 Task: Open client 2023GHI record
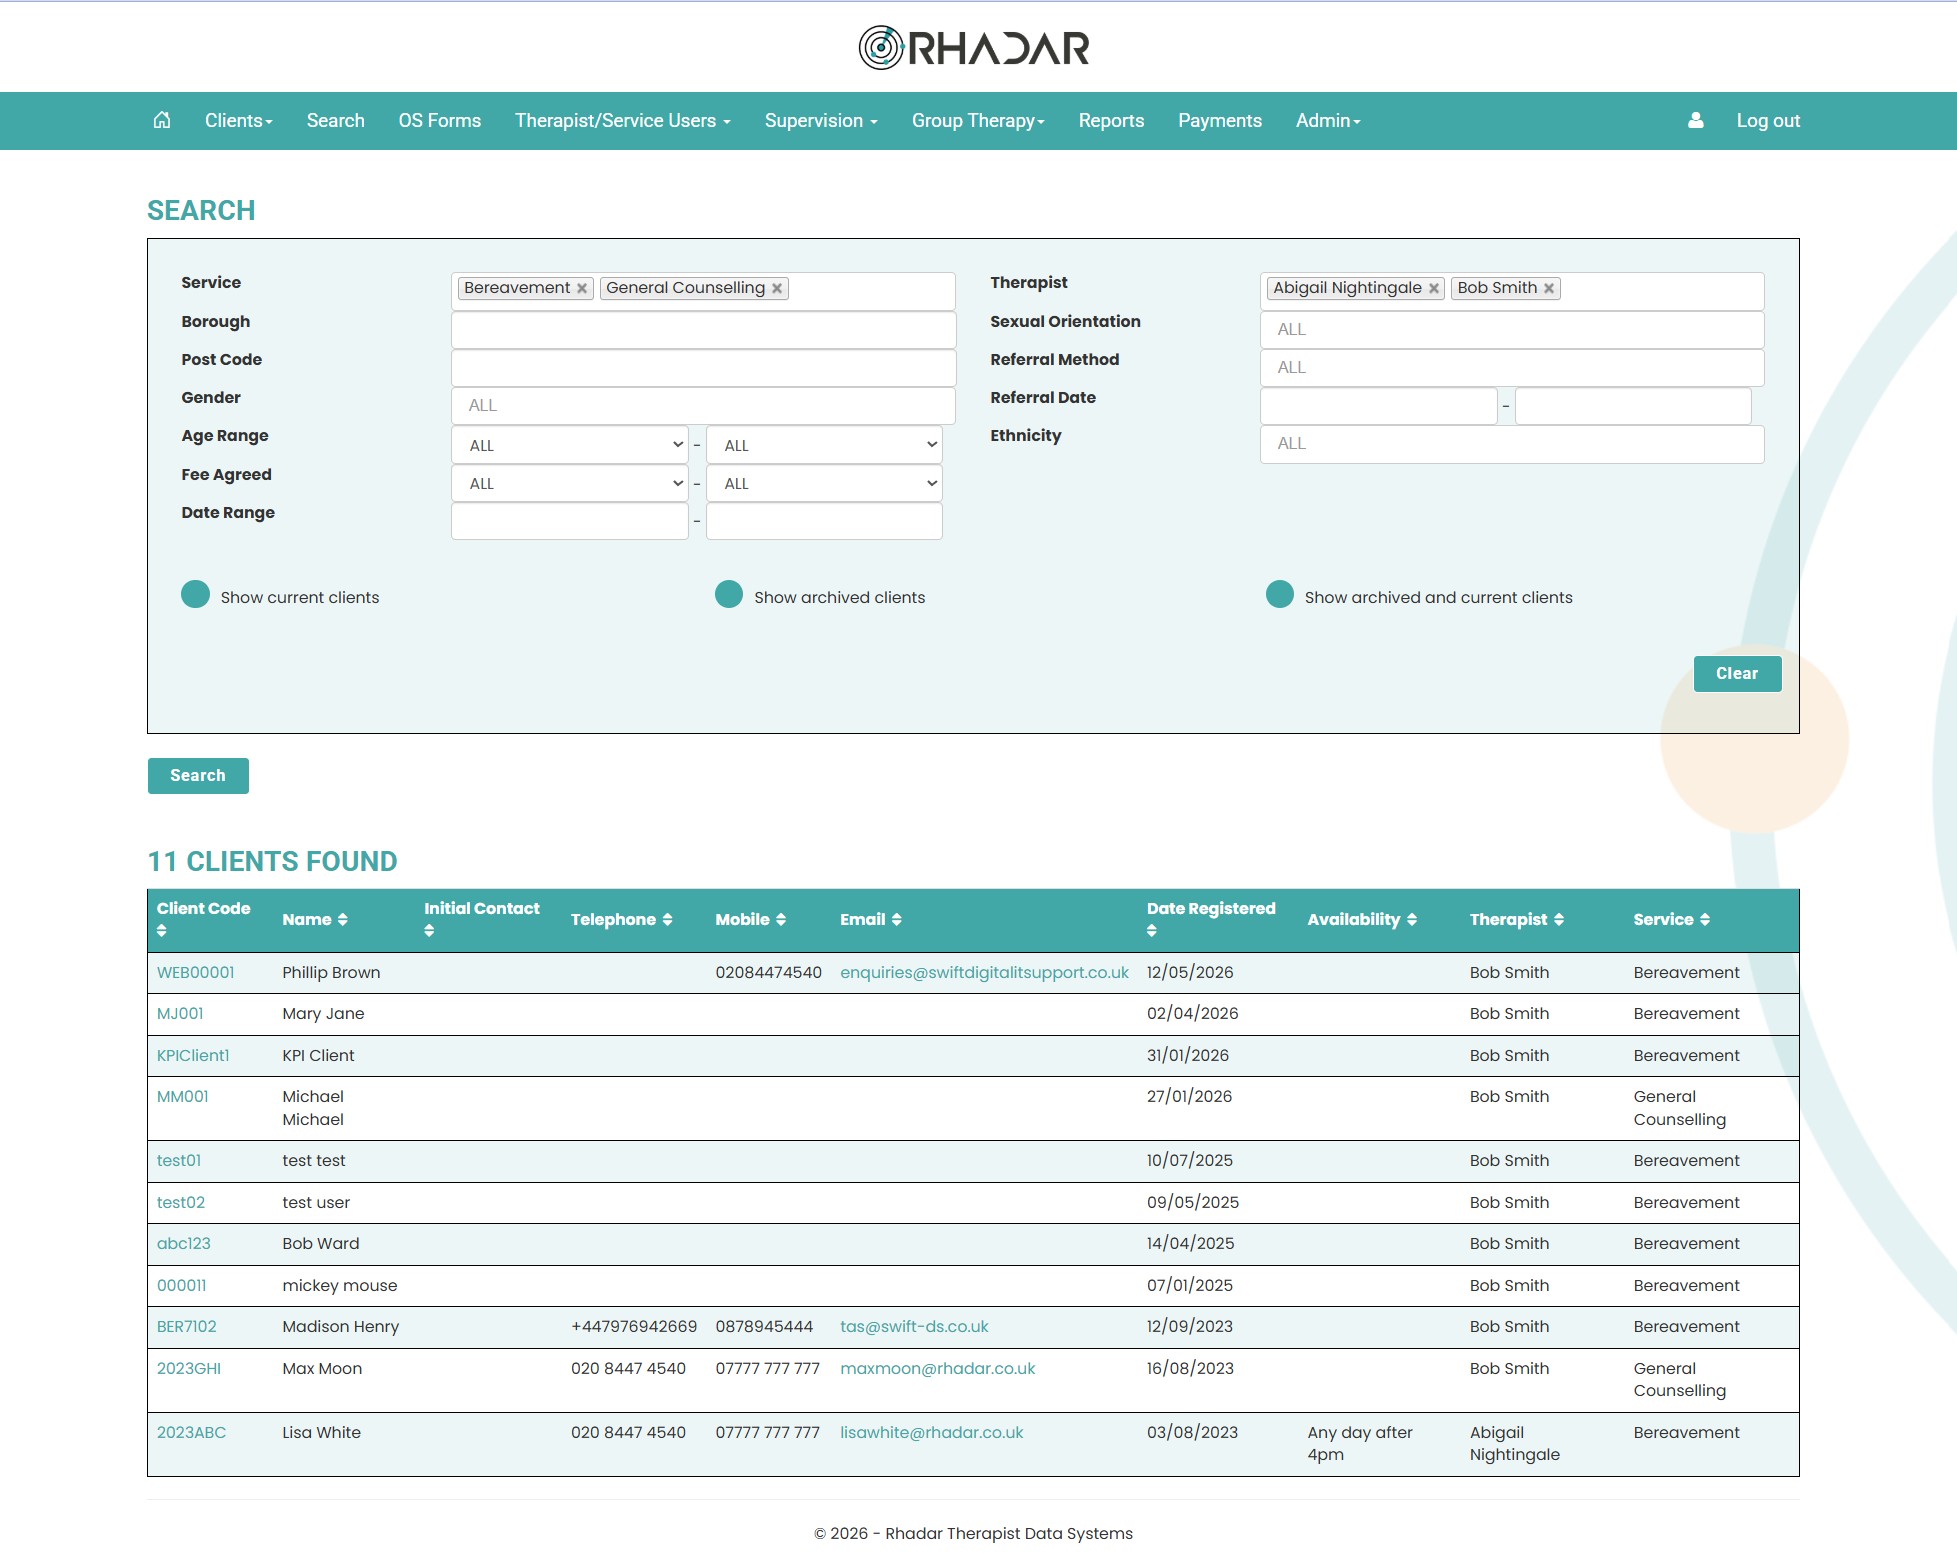(189, 1369)
